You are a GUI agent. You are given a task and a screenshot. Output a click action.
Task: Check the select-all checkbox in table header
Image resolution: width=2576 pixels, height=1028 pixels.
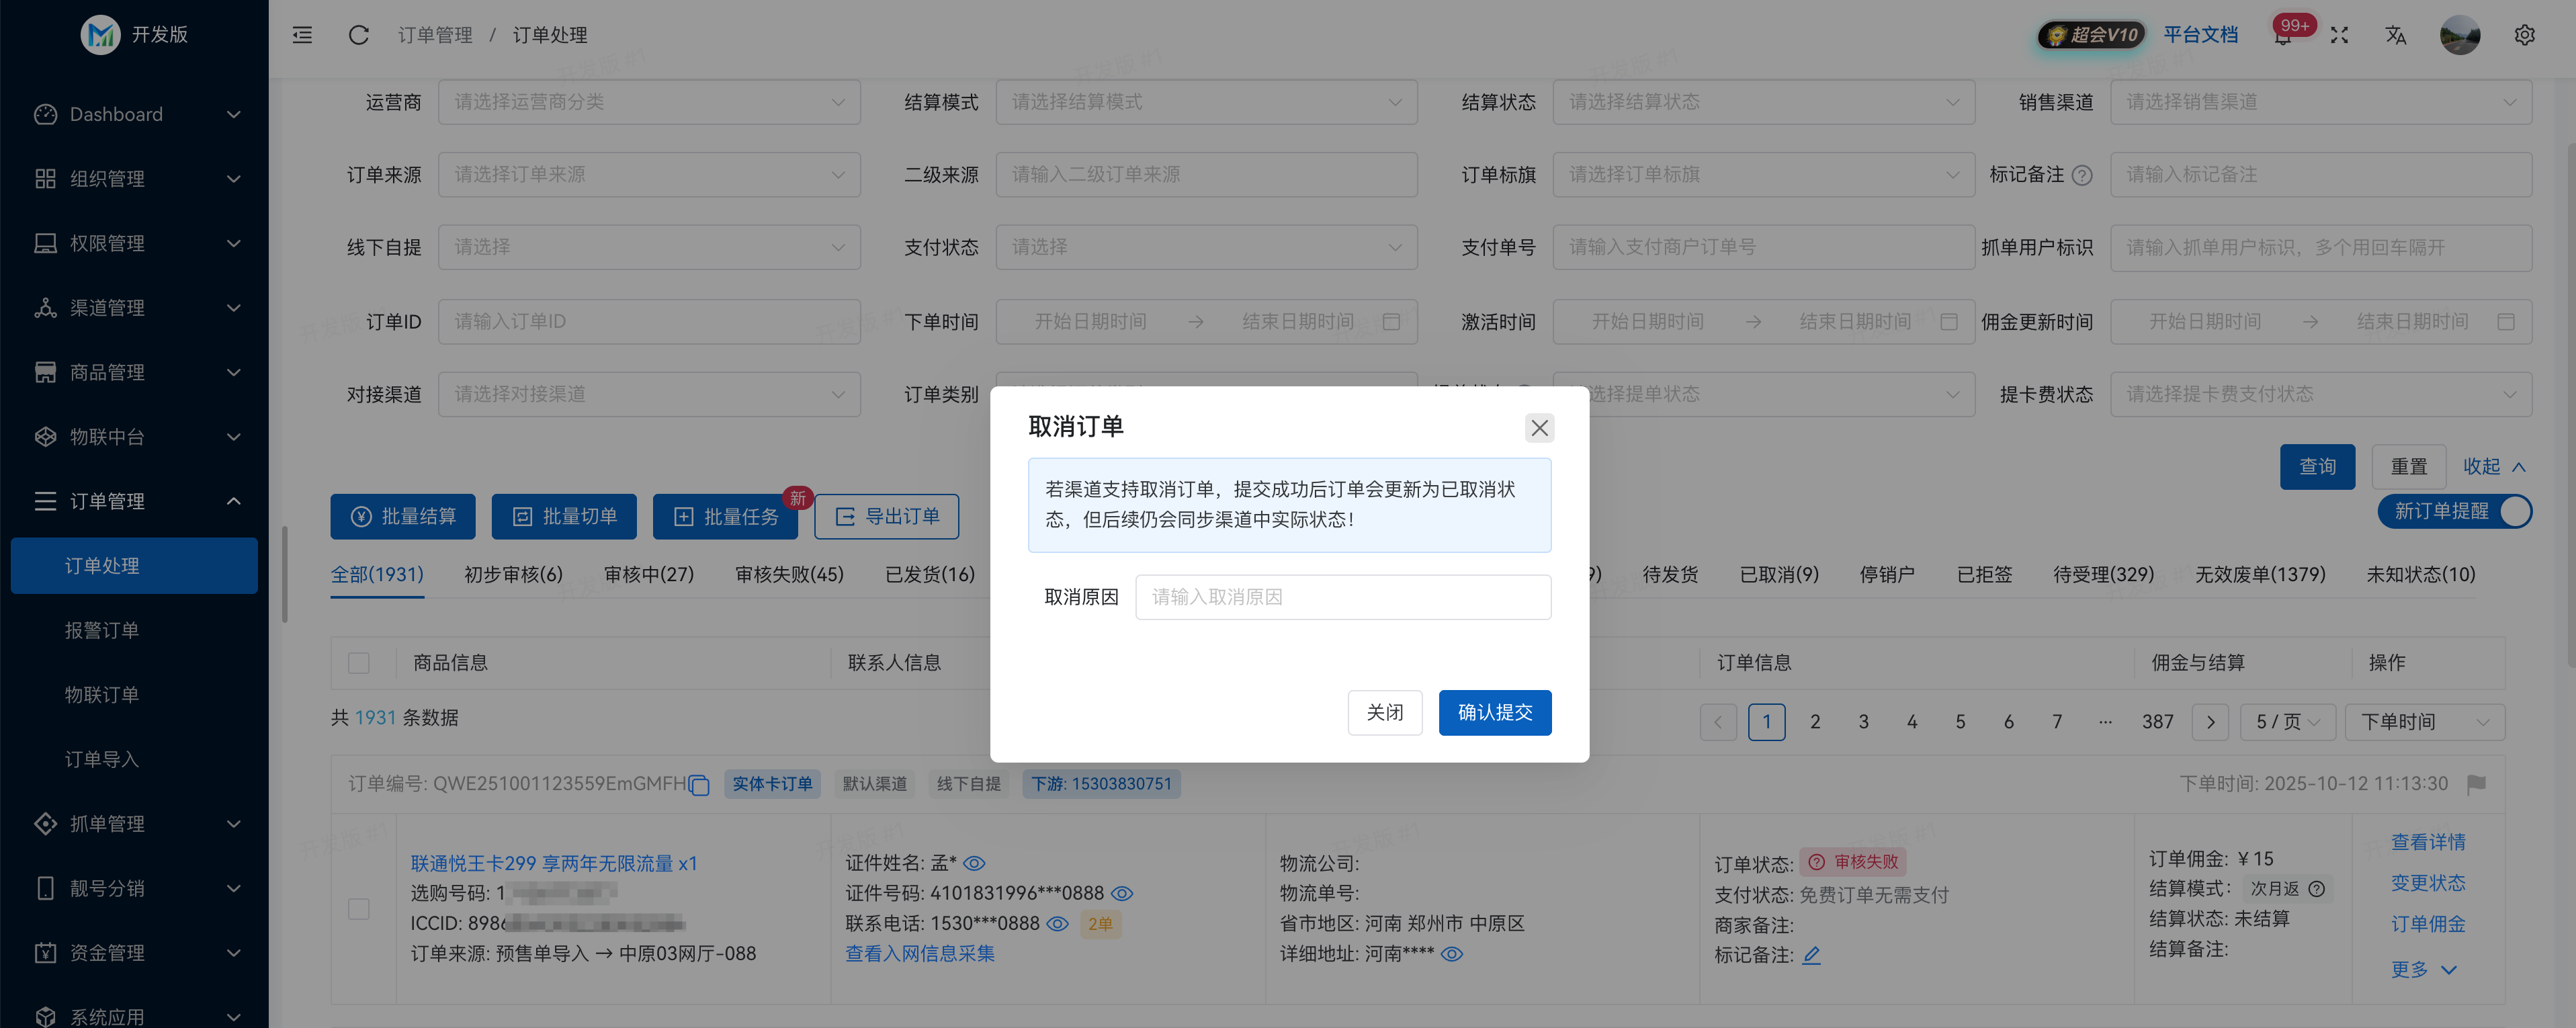pos(360,662)
